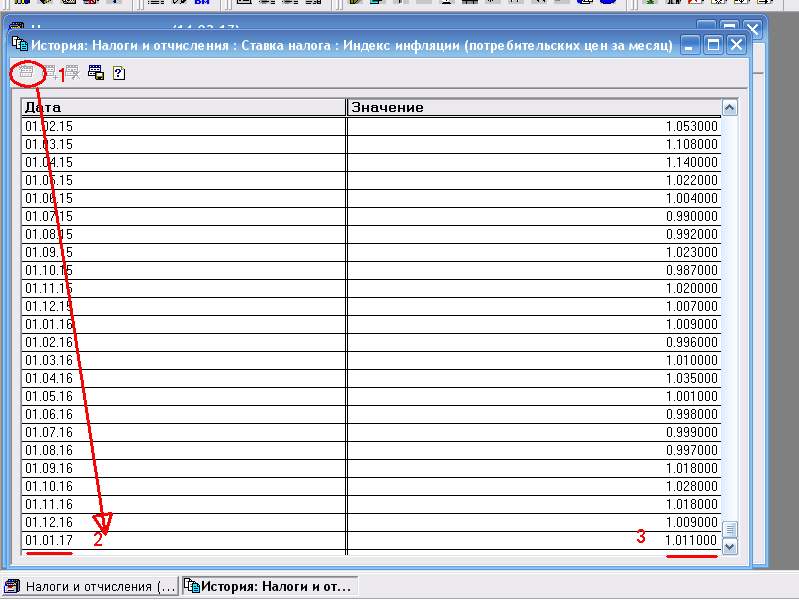The height and width of the screenshot is (600, 799).
Task: Select date cell 01.05.16
Action: pyautogui.click(x=183, y=396)
